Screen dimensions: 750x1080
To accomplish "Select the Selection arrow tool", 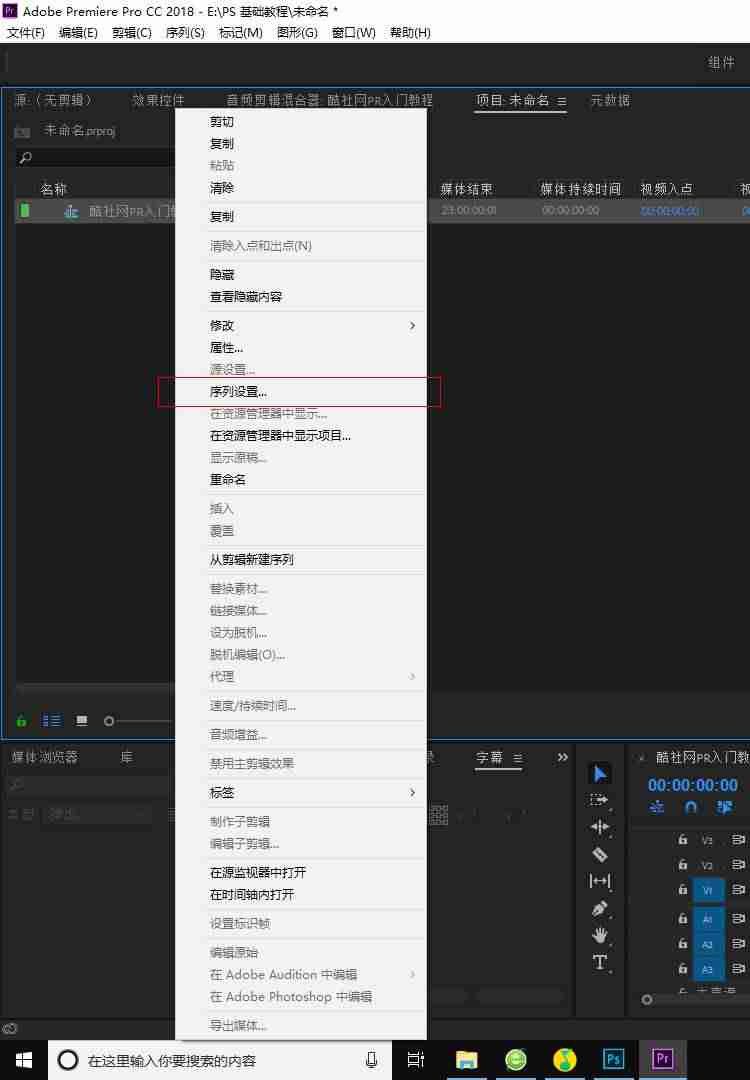I will [600, 773].
